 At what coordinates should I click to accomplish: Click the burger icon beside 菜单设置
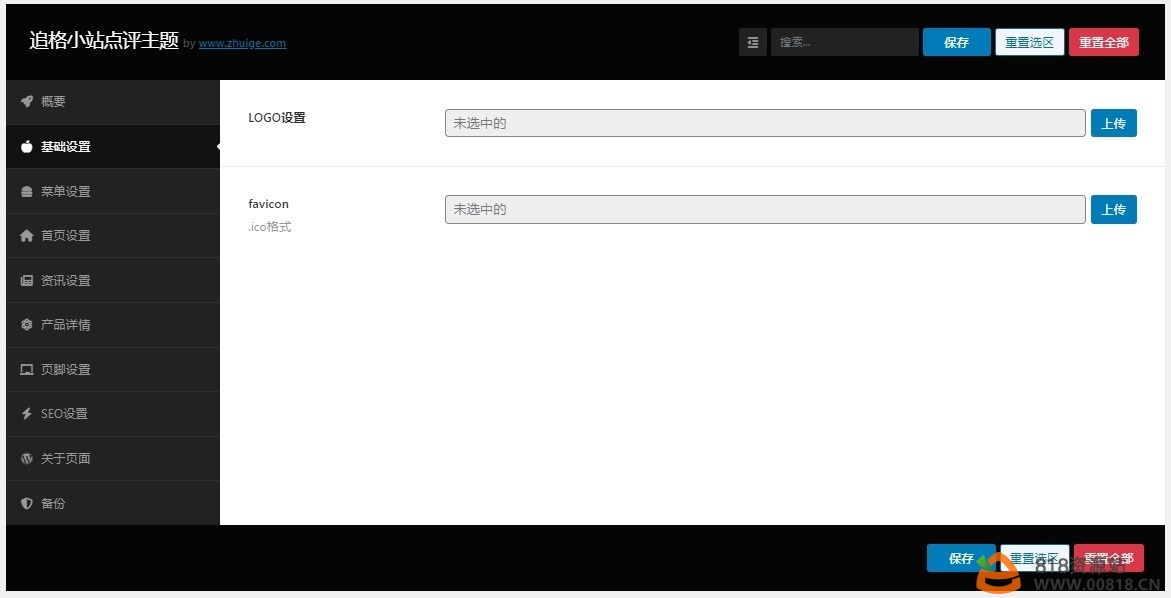[27, 191]
